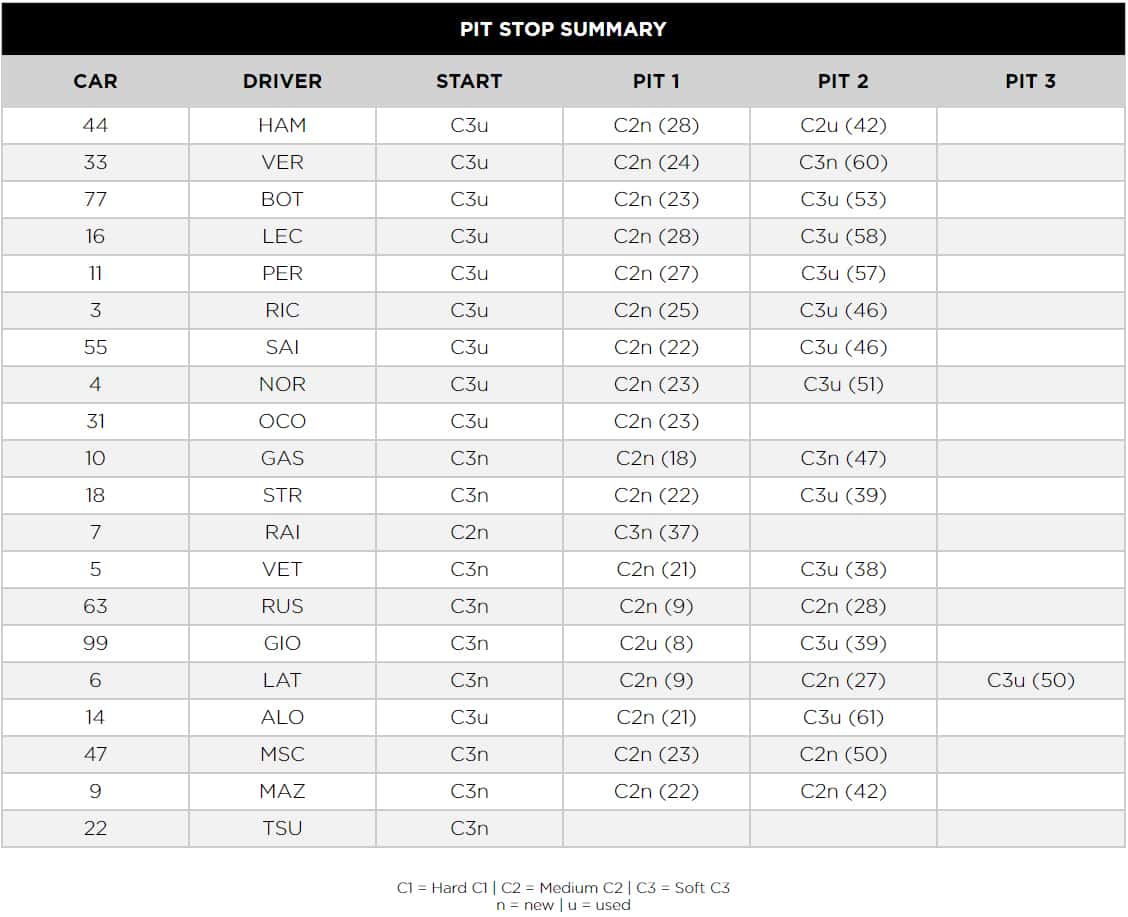Select GIO's C2u (8) pit 1 cell
The image size is (1128, 917).
(x=656, y=643)
